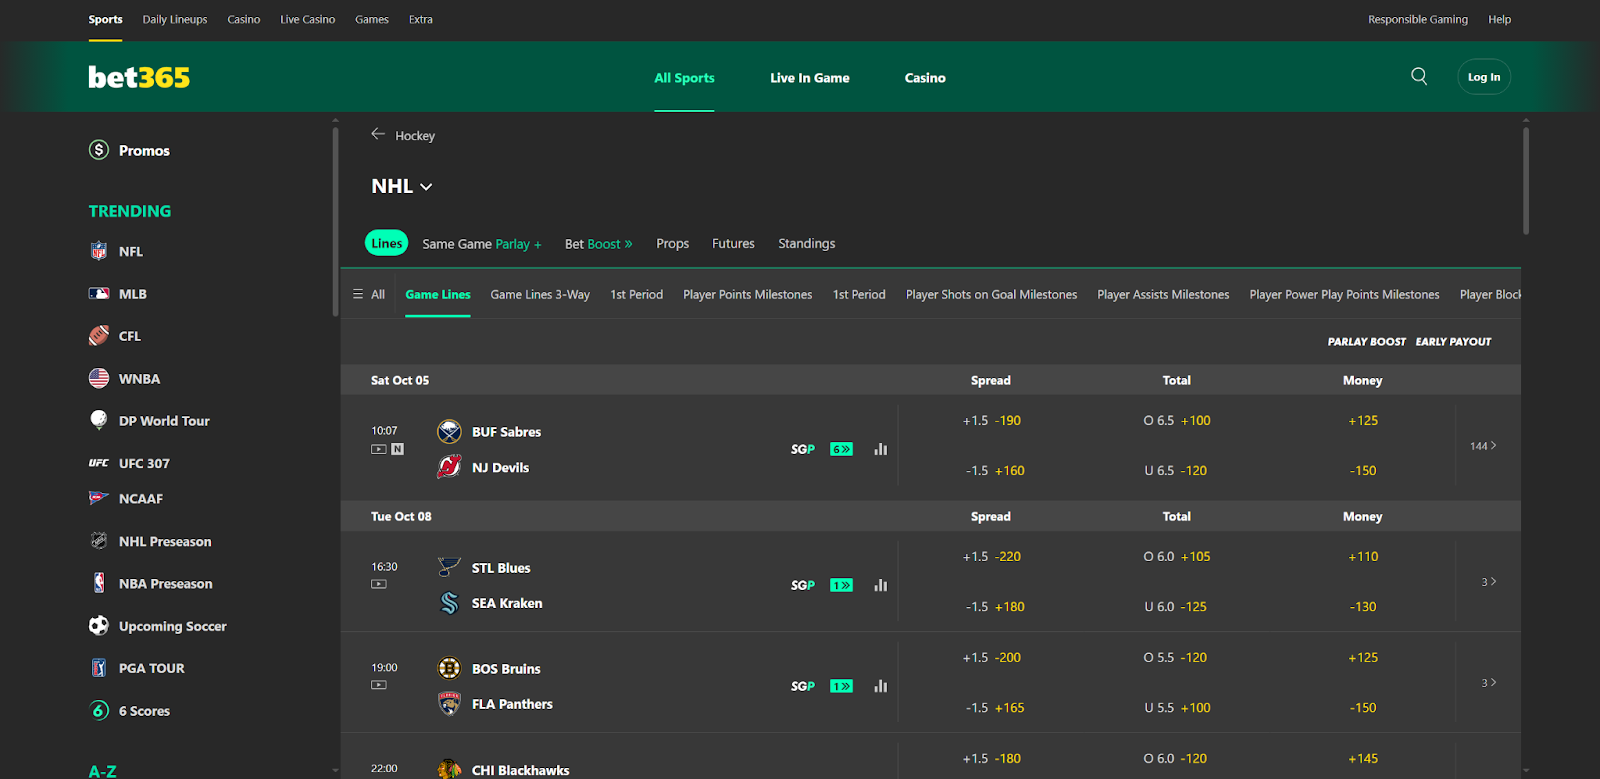Select Upcoming Soccer ball icon
The width and height of the screenshot is (1600, 779).
pos(98,626)
